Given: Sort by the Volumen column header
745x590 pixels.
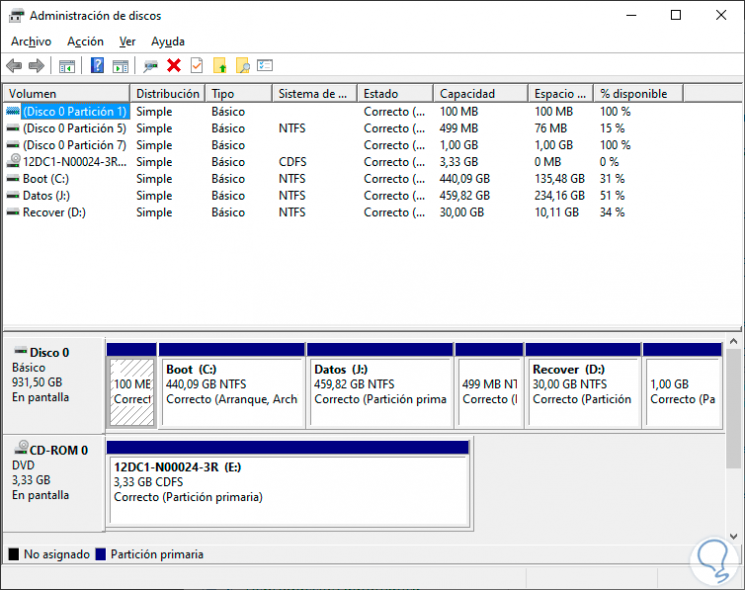Looking at the screenshot, I should pos(67,94).
